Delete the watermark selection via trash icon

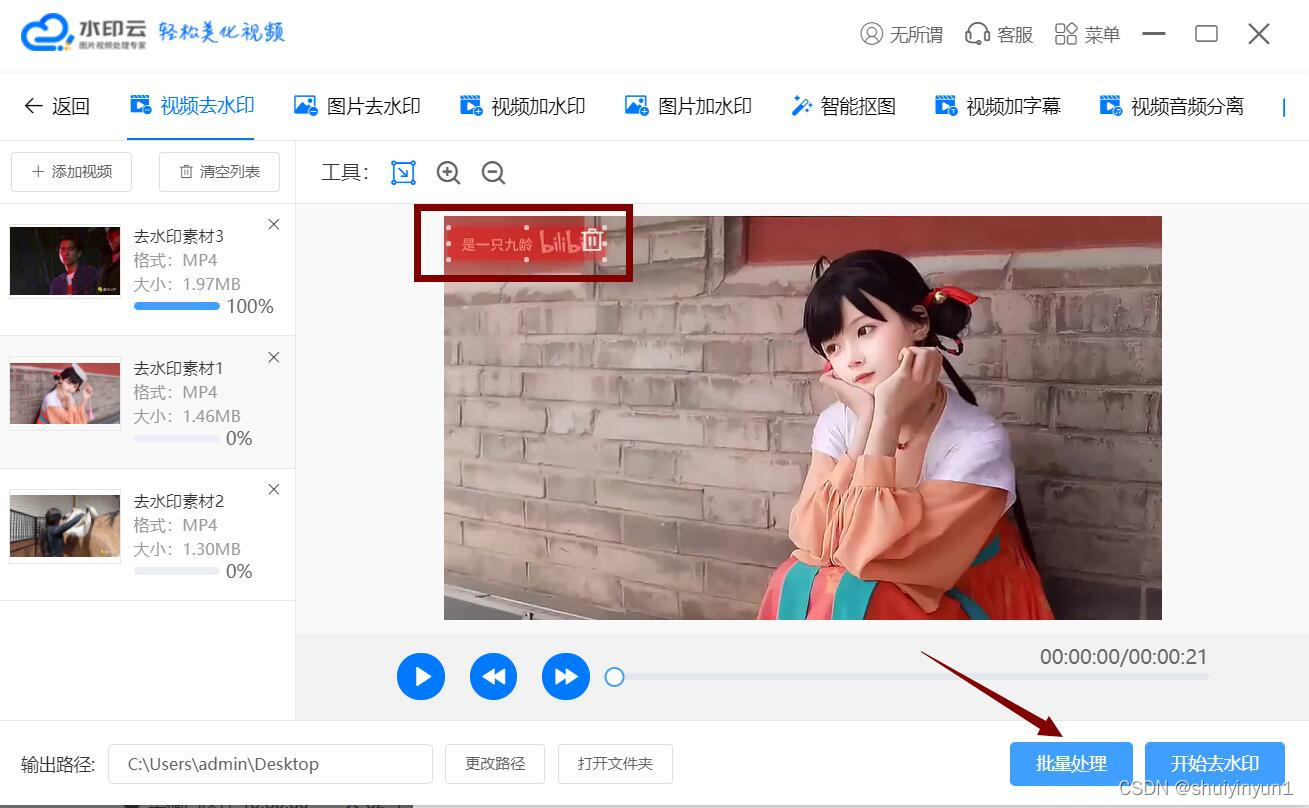(x=592, y=240)
